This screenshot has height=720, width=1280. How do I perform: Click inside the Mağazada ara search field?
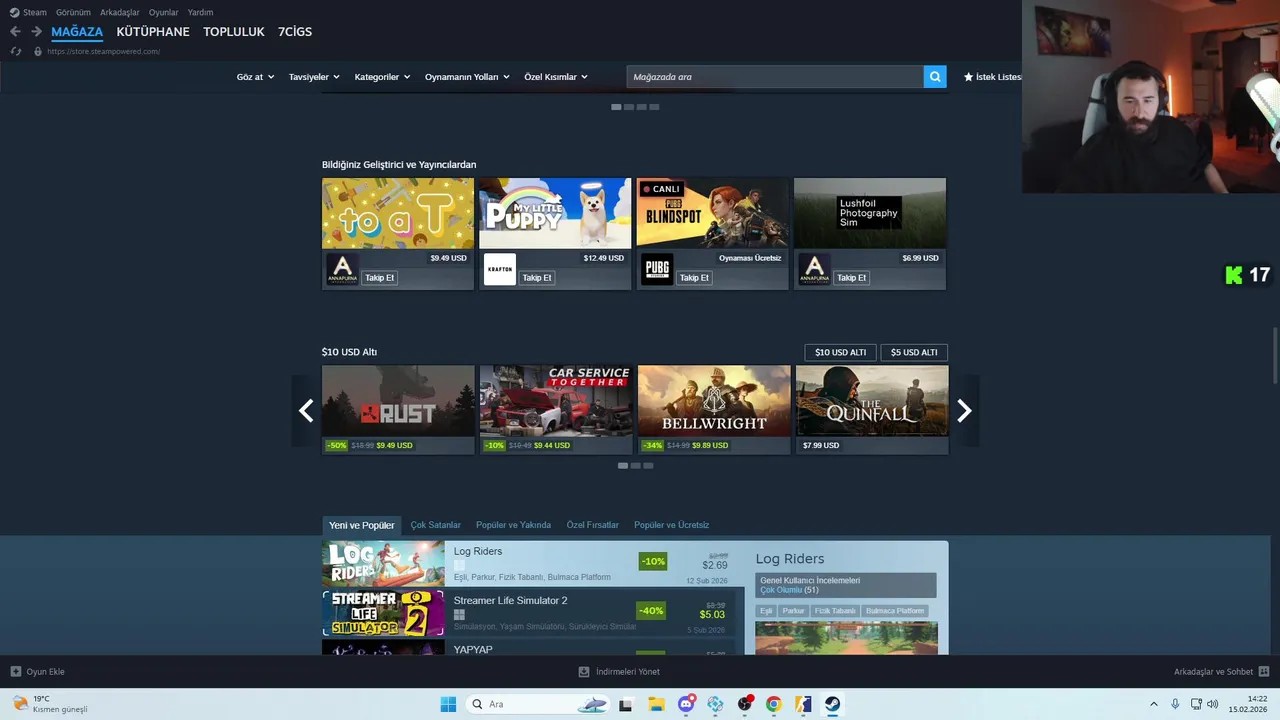pyautogui.click(x=775, y=77)
